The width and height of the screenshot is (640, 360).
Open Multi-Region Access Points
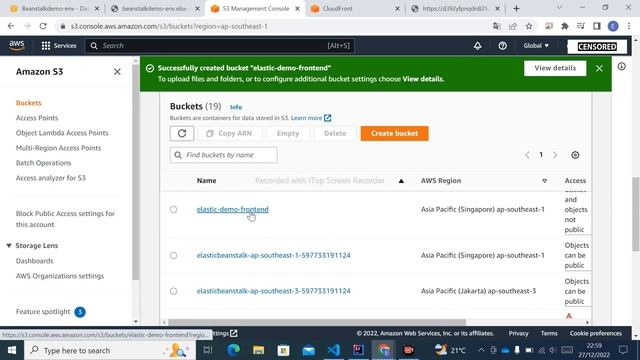(58, 148)
